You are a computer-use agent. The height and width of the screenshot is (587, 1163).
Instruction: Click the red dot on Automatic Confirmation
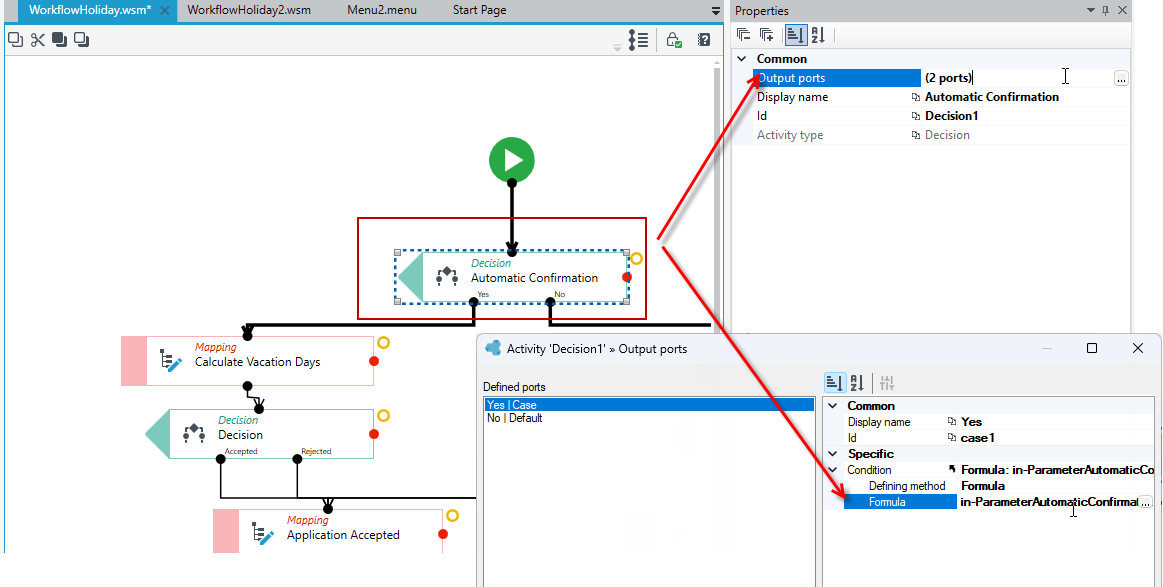pyautogui.click(x=627, y=277)
